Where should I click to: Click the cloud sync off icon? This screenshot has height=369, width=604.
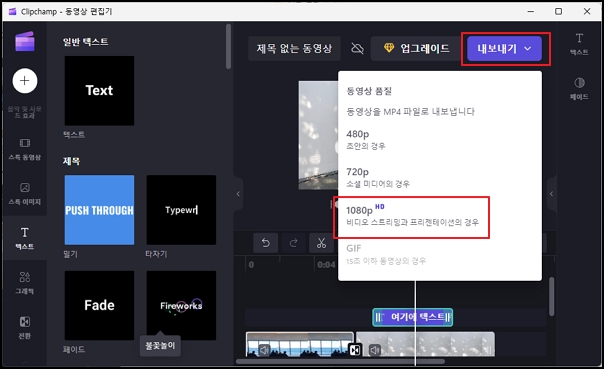click(357, 49)
